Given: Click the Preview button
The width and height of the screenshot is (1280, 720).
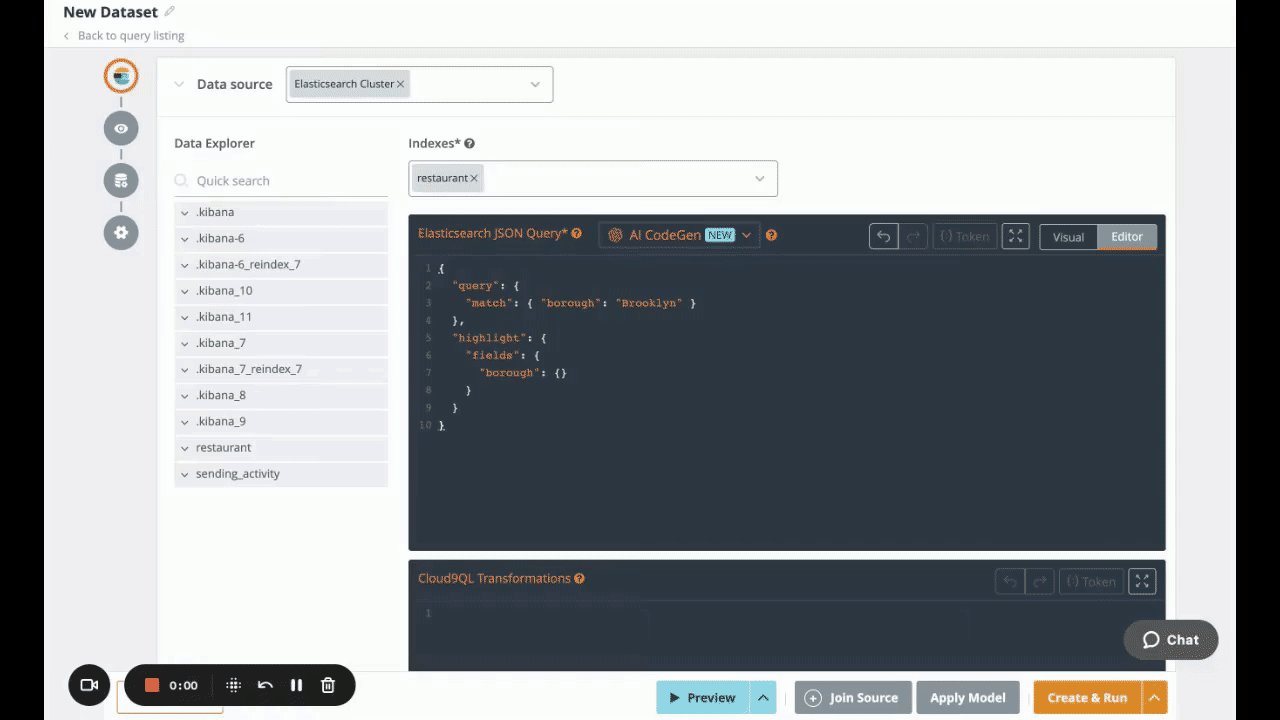Looking at the screenshot, I should [702, 698].
